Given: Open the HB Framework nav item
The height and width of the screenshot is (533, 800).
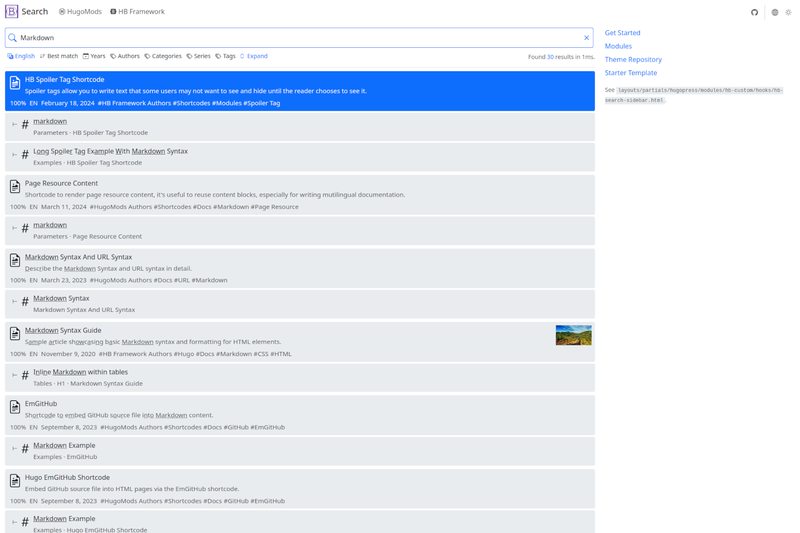Looking at the screenshot, I should [x=137, y=11].
